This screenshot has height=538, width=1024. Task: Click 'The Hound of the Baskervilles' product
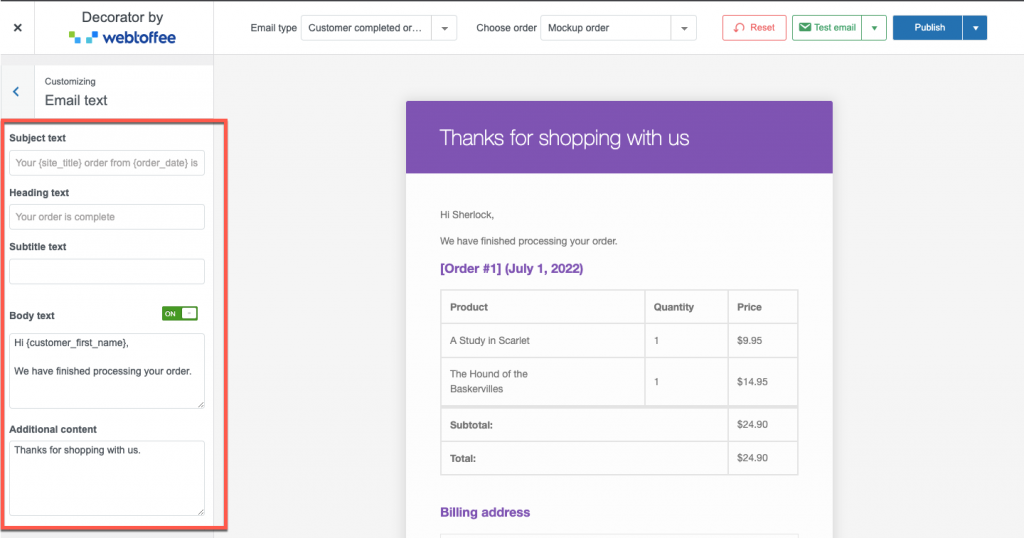pos(488,381)
